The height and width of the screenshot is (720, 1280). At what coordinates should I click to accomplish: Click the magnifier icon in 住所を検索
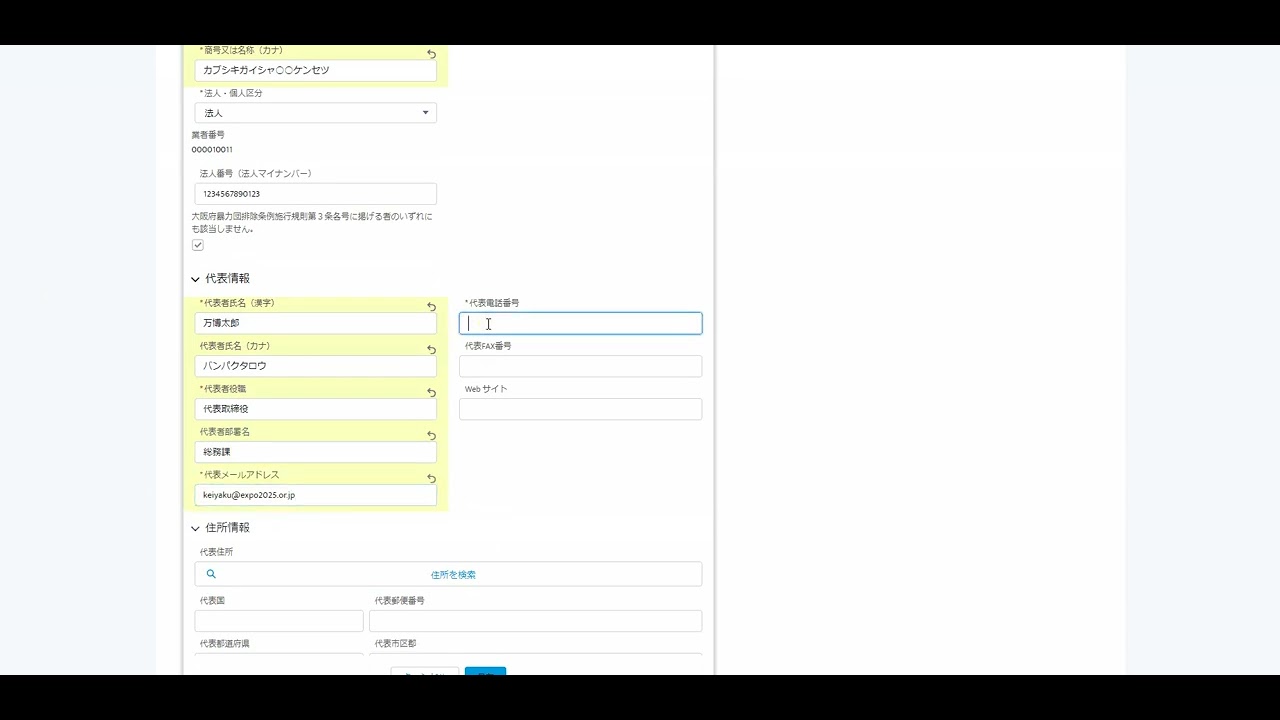[x=211, y=574]
